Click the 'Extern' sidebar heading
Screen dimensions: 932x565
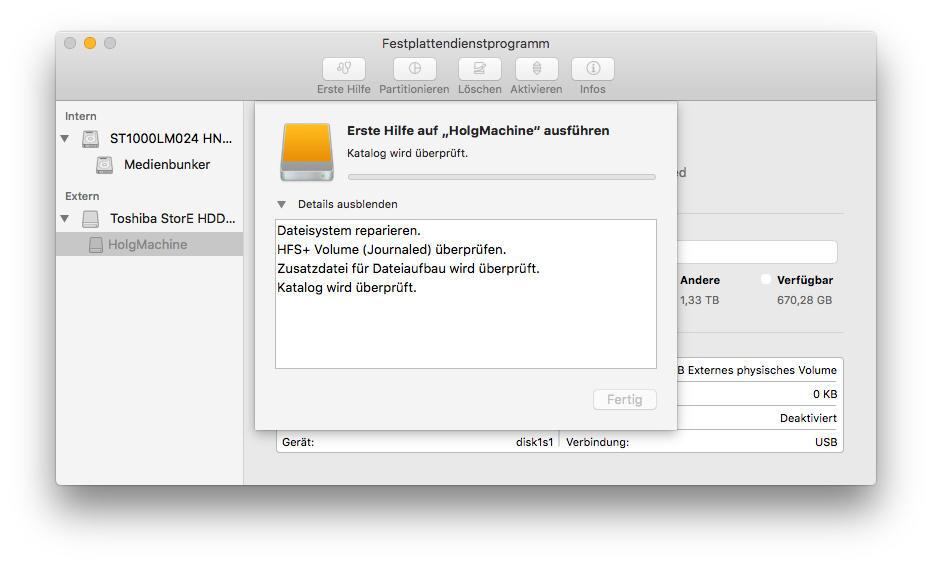[82, 196]
